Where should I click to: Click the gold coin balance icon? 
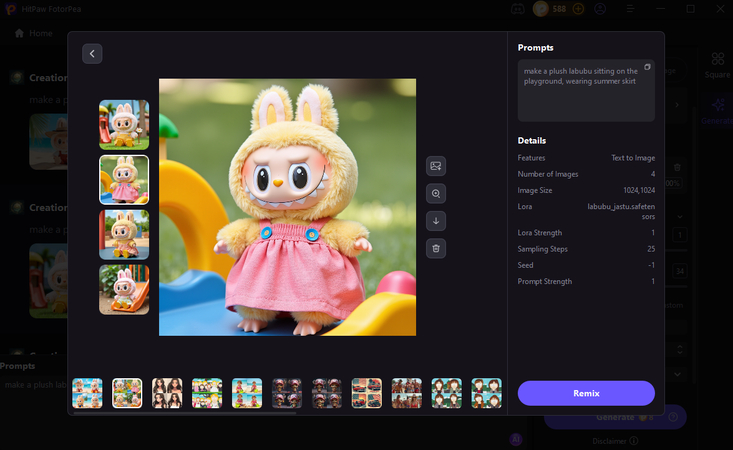click(541, 9)
